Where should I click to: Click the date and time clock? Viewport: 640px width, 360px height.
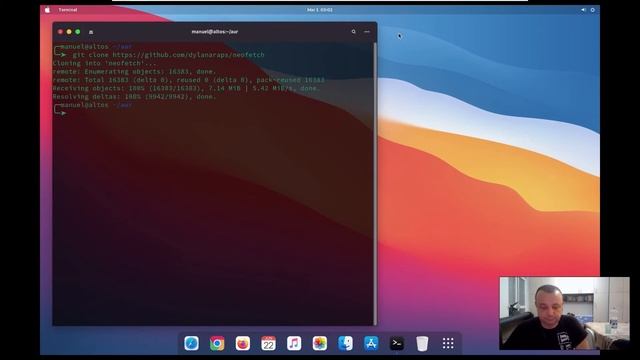(x=320, y=10)
